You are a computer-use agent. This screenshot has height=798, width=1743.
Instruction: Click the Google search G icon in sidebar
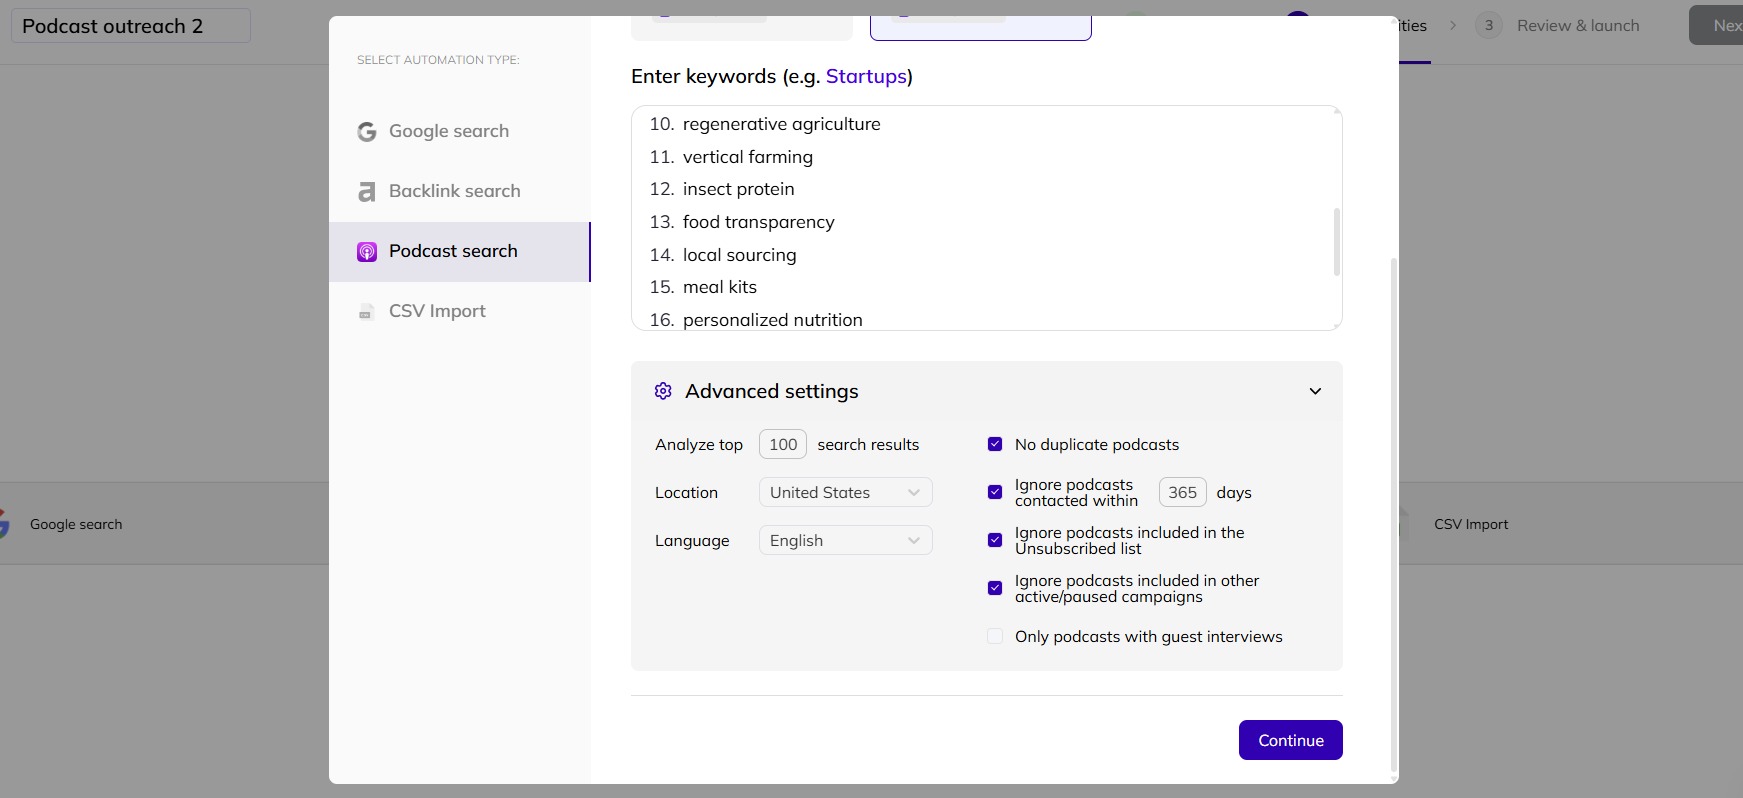tap(367, 132)
